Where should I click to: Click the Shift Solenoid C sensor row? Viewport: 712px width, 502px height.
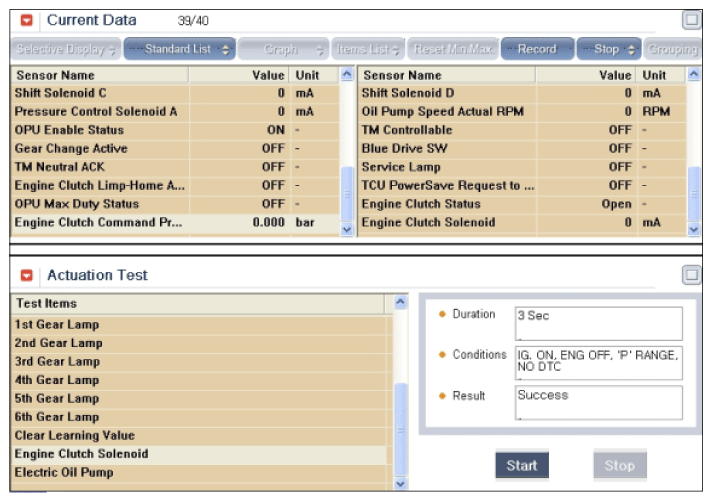175,93
